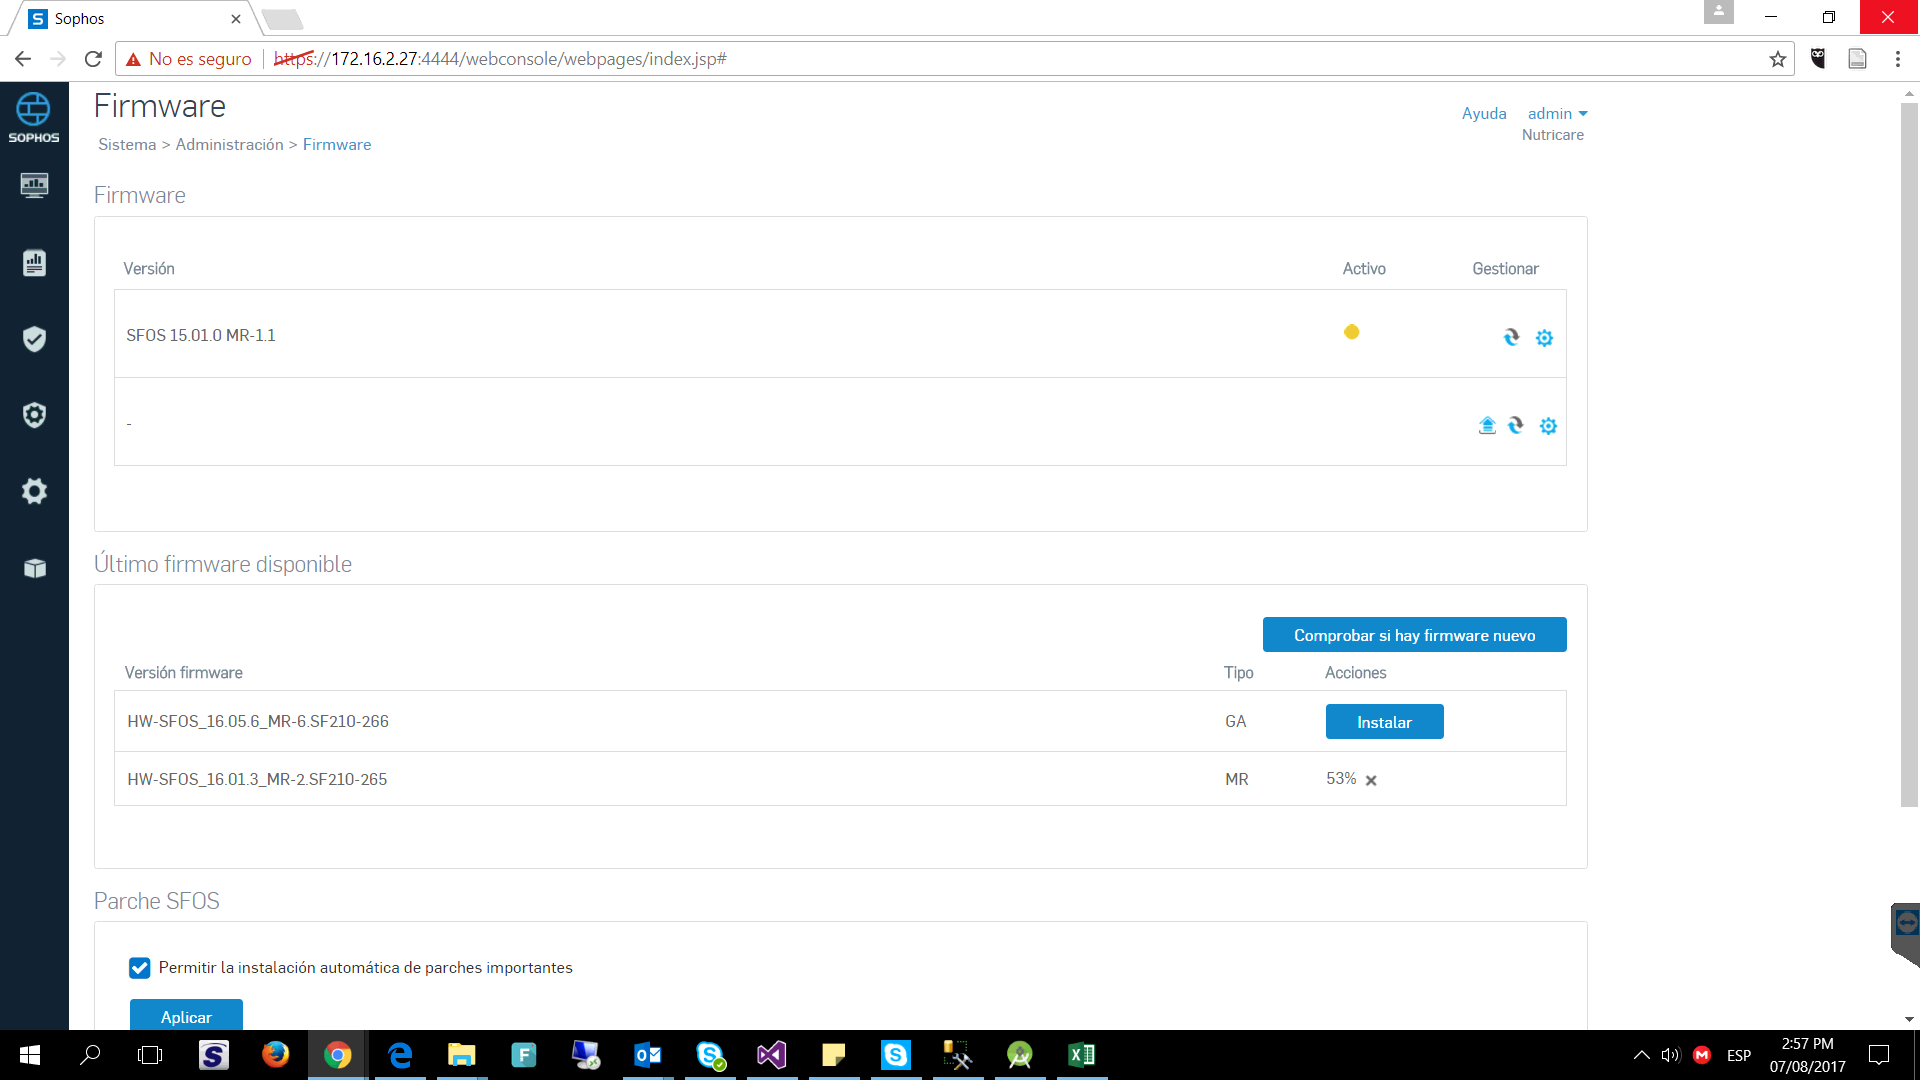The image size is (1920, 1080).
Task: Click the browser address bar URL
Action: 500,59
